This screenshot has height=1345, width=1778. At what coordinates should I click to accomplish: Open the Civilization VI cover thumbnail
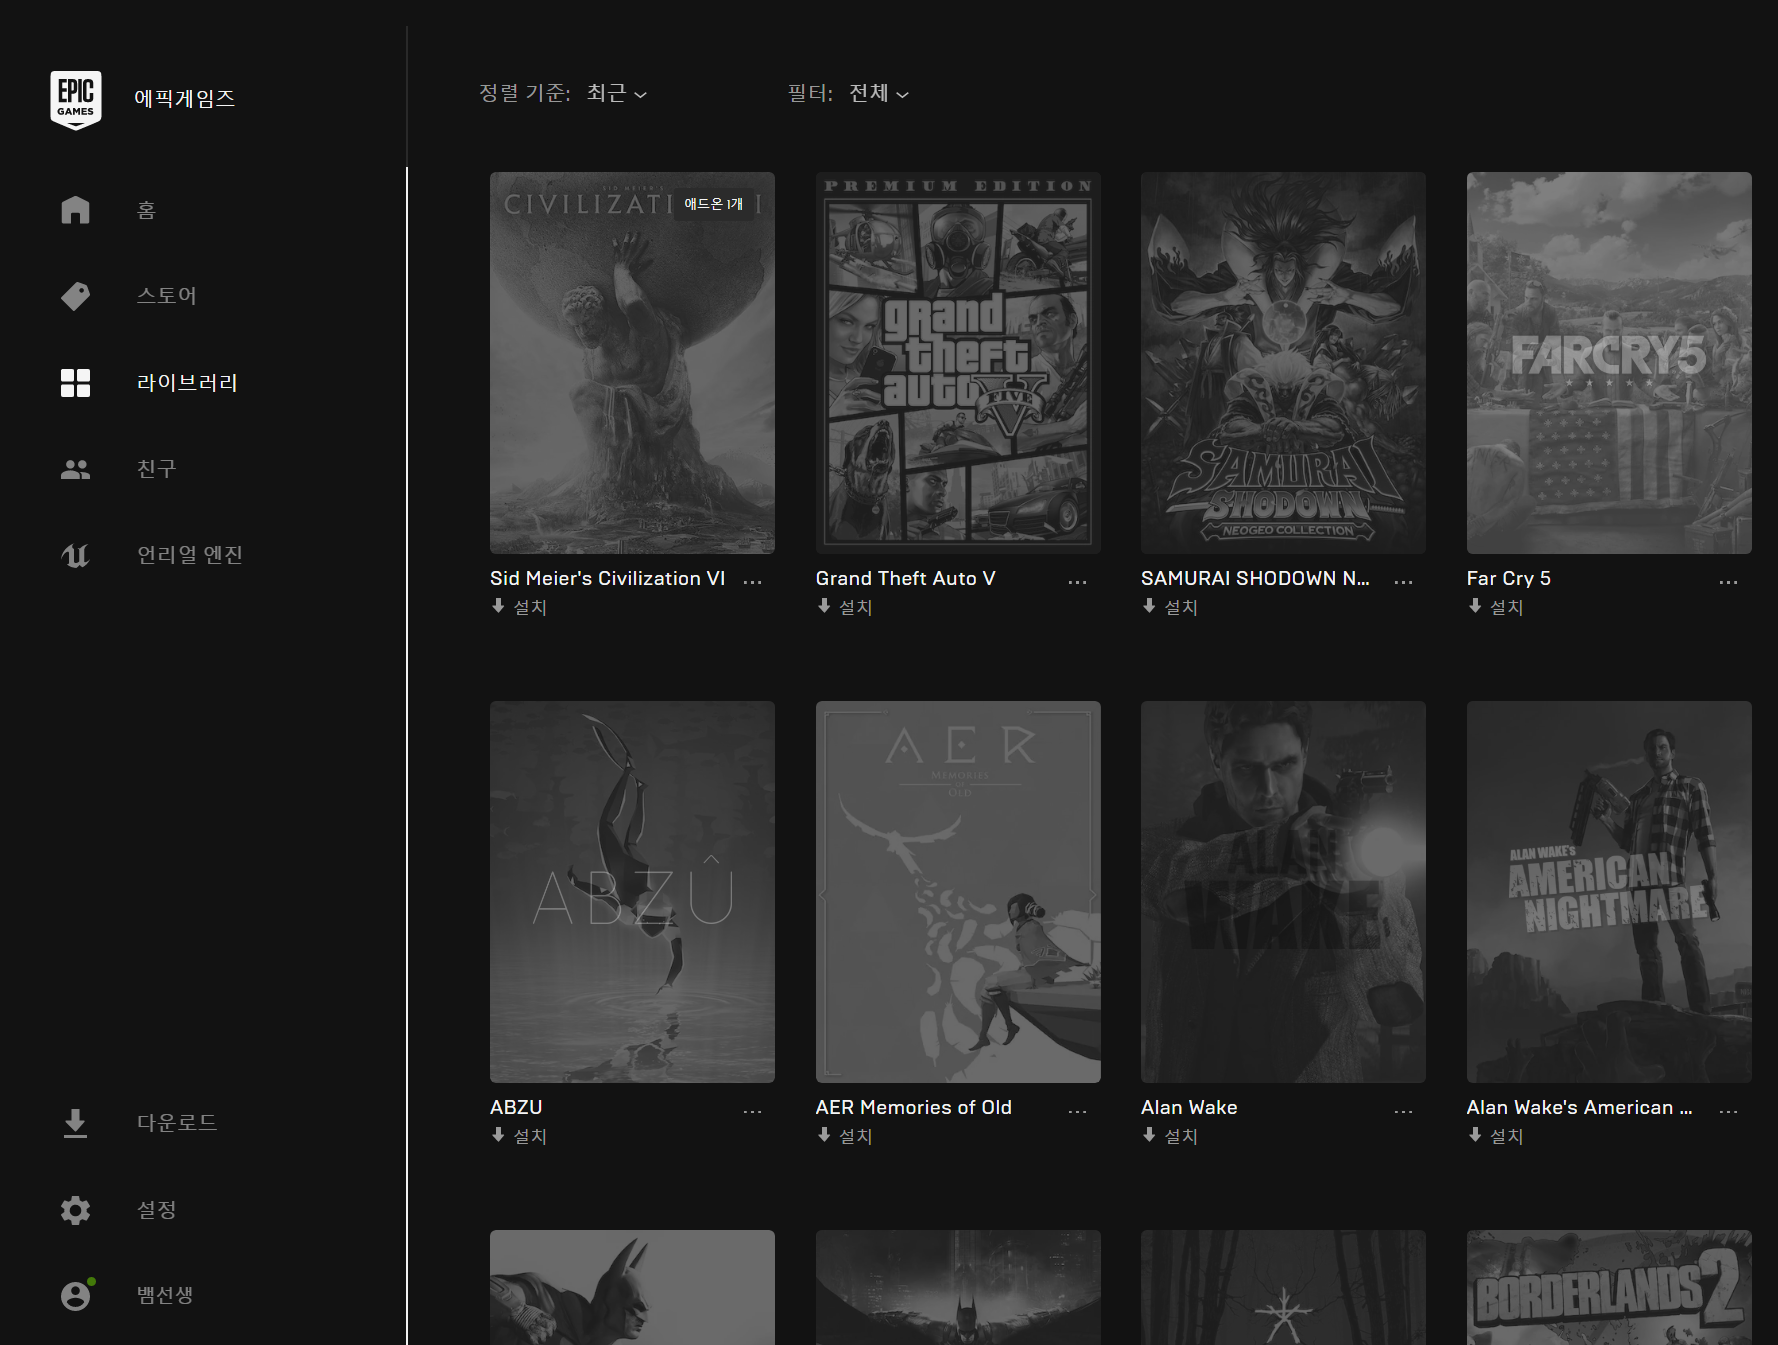(x=632, y=363)
